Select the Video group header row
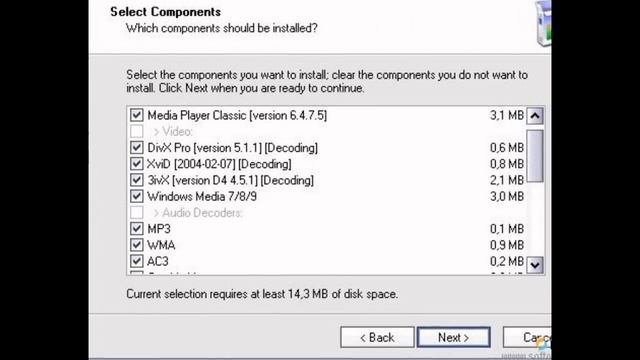Viewport: 640px width, 360px height. pyautogui.click(x=327, y=131)
